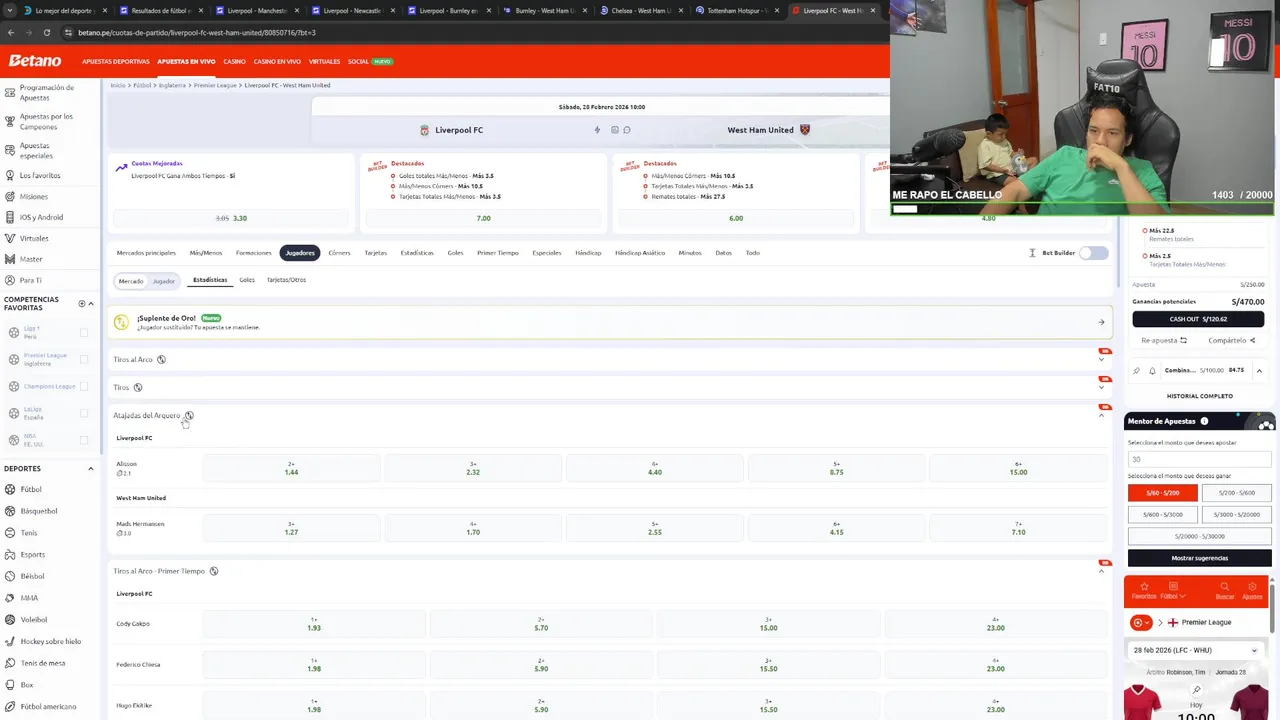Collapse Competencias Favoritas section
1280x720 pixels.
[91, 303]
